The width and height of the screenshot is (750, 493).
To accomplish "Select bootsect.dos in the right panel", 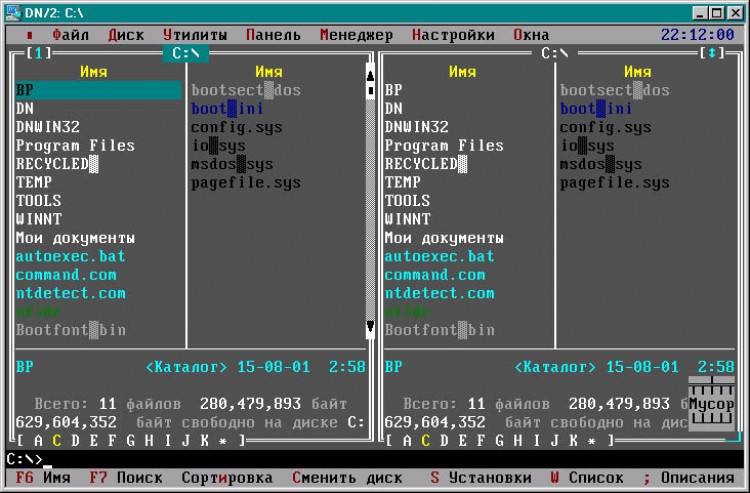I will click(615, 90).
